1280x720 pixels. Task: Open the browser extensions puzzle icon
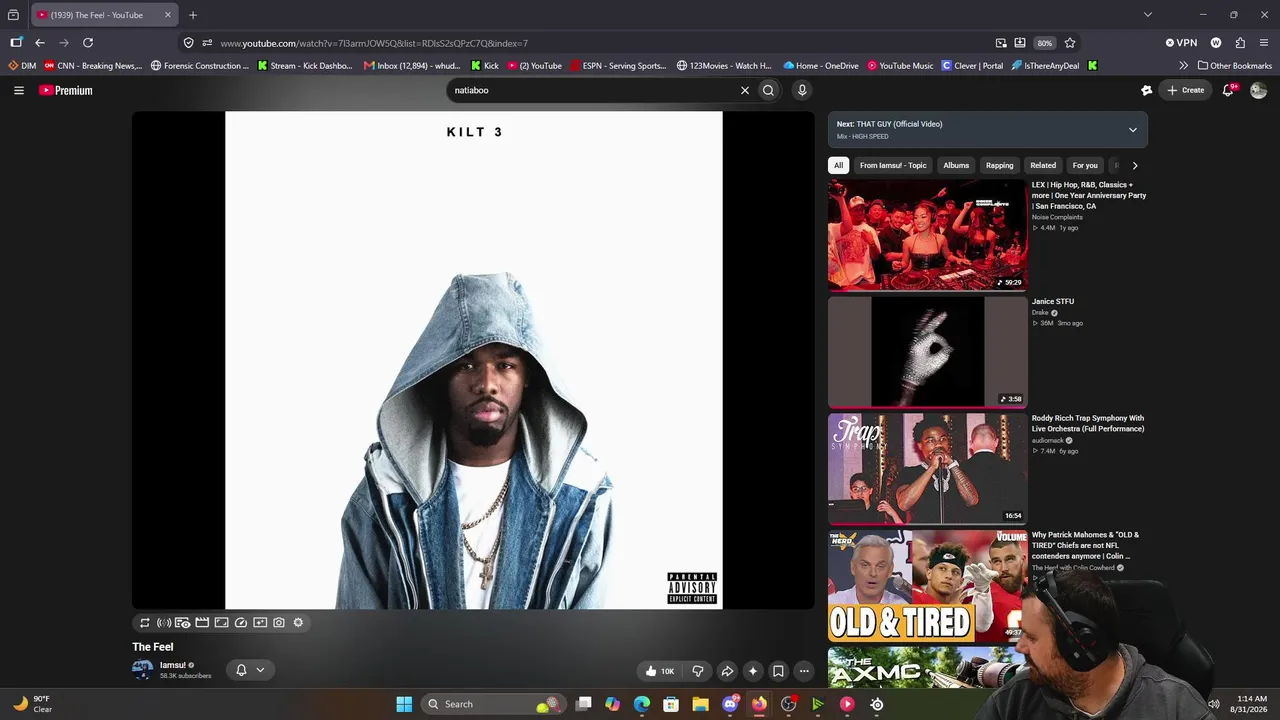(x=1240, y=43)
